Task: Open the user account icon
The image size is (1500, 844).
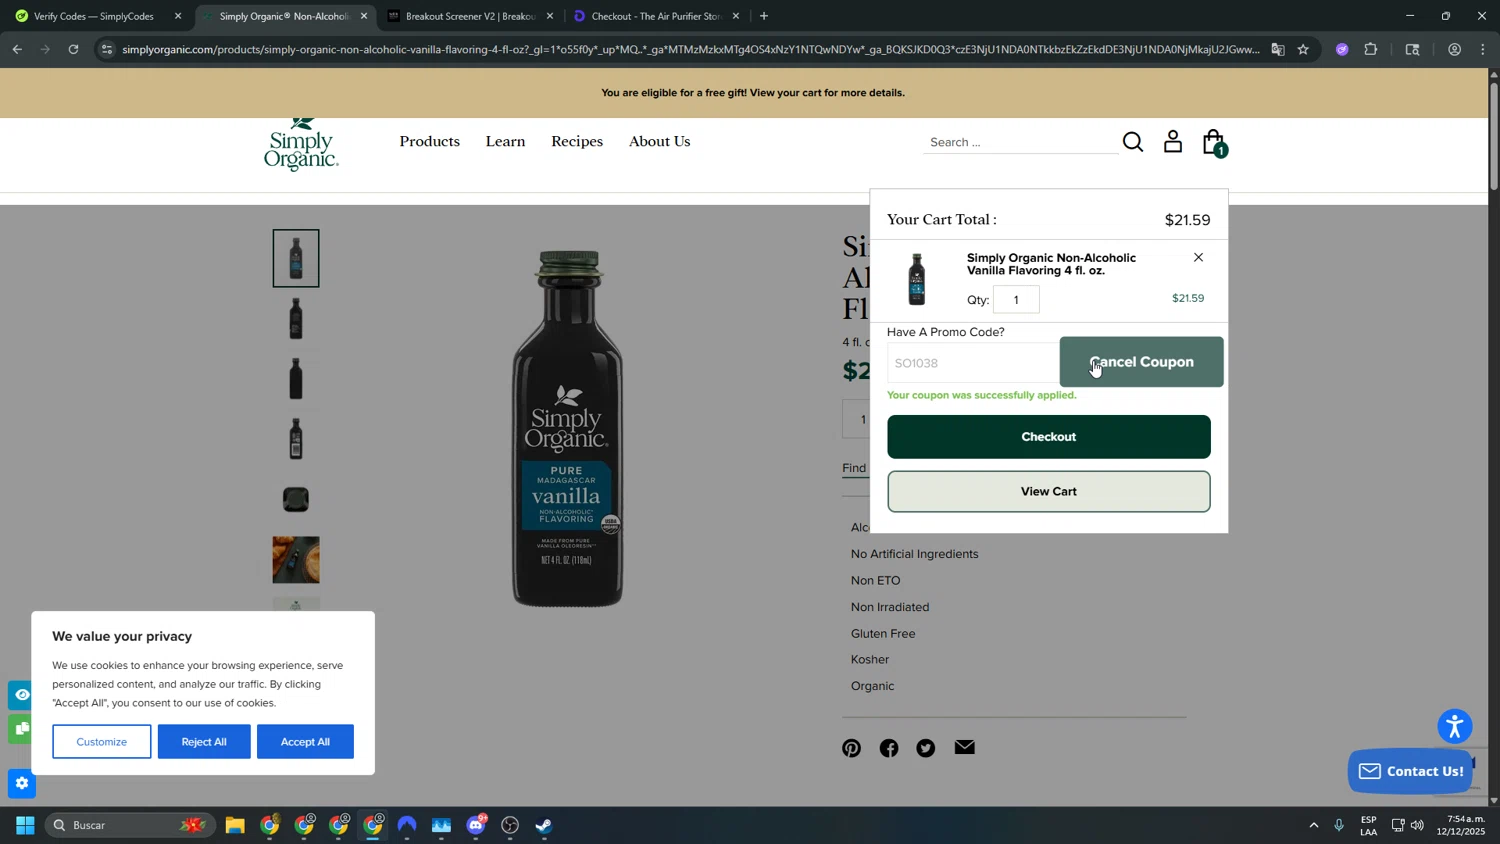Action: pos(1173,142)
